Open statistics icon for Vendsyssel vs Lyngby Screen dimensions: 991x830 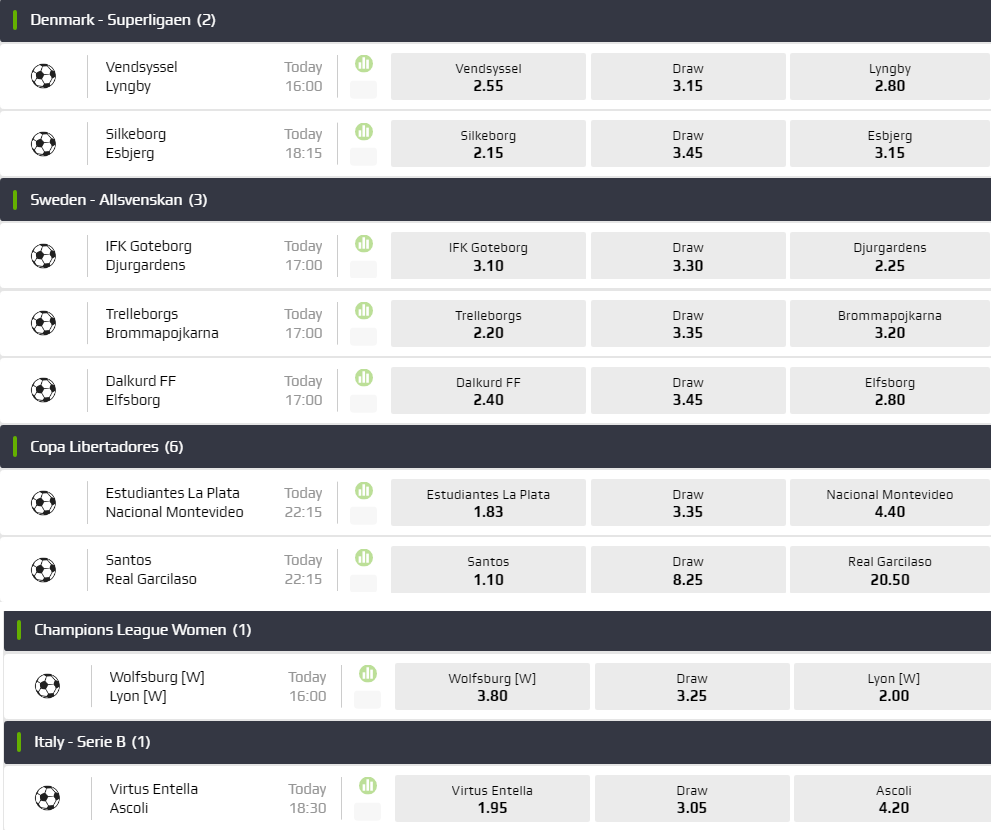(364, 64)
